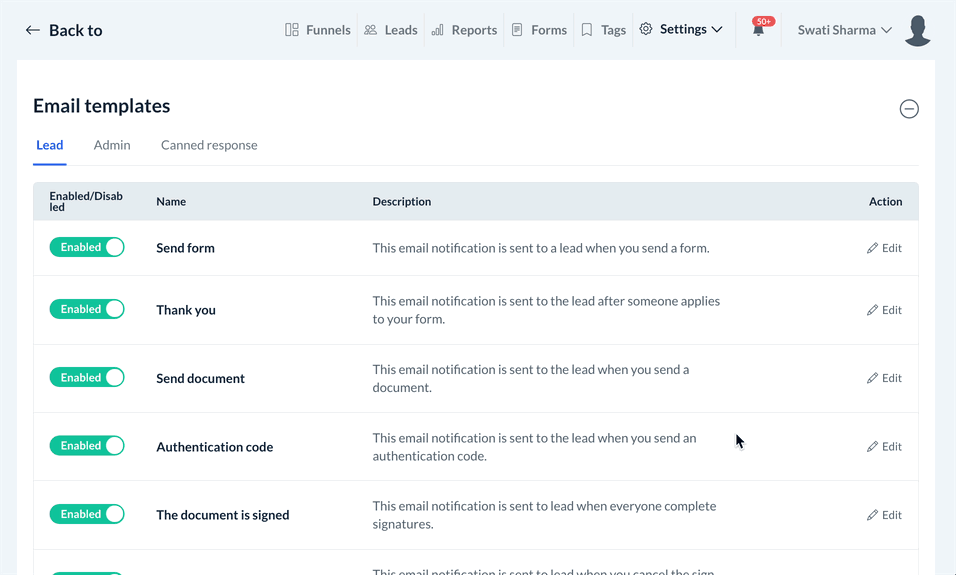956x575 pixels.
Task: Select the Canned response tab
Action: tap(209, 145)
